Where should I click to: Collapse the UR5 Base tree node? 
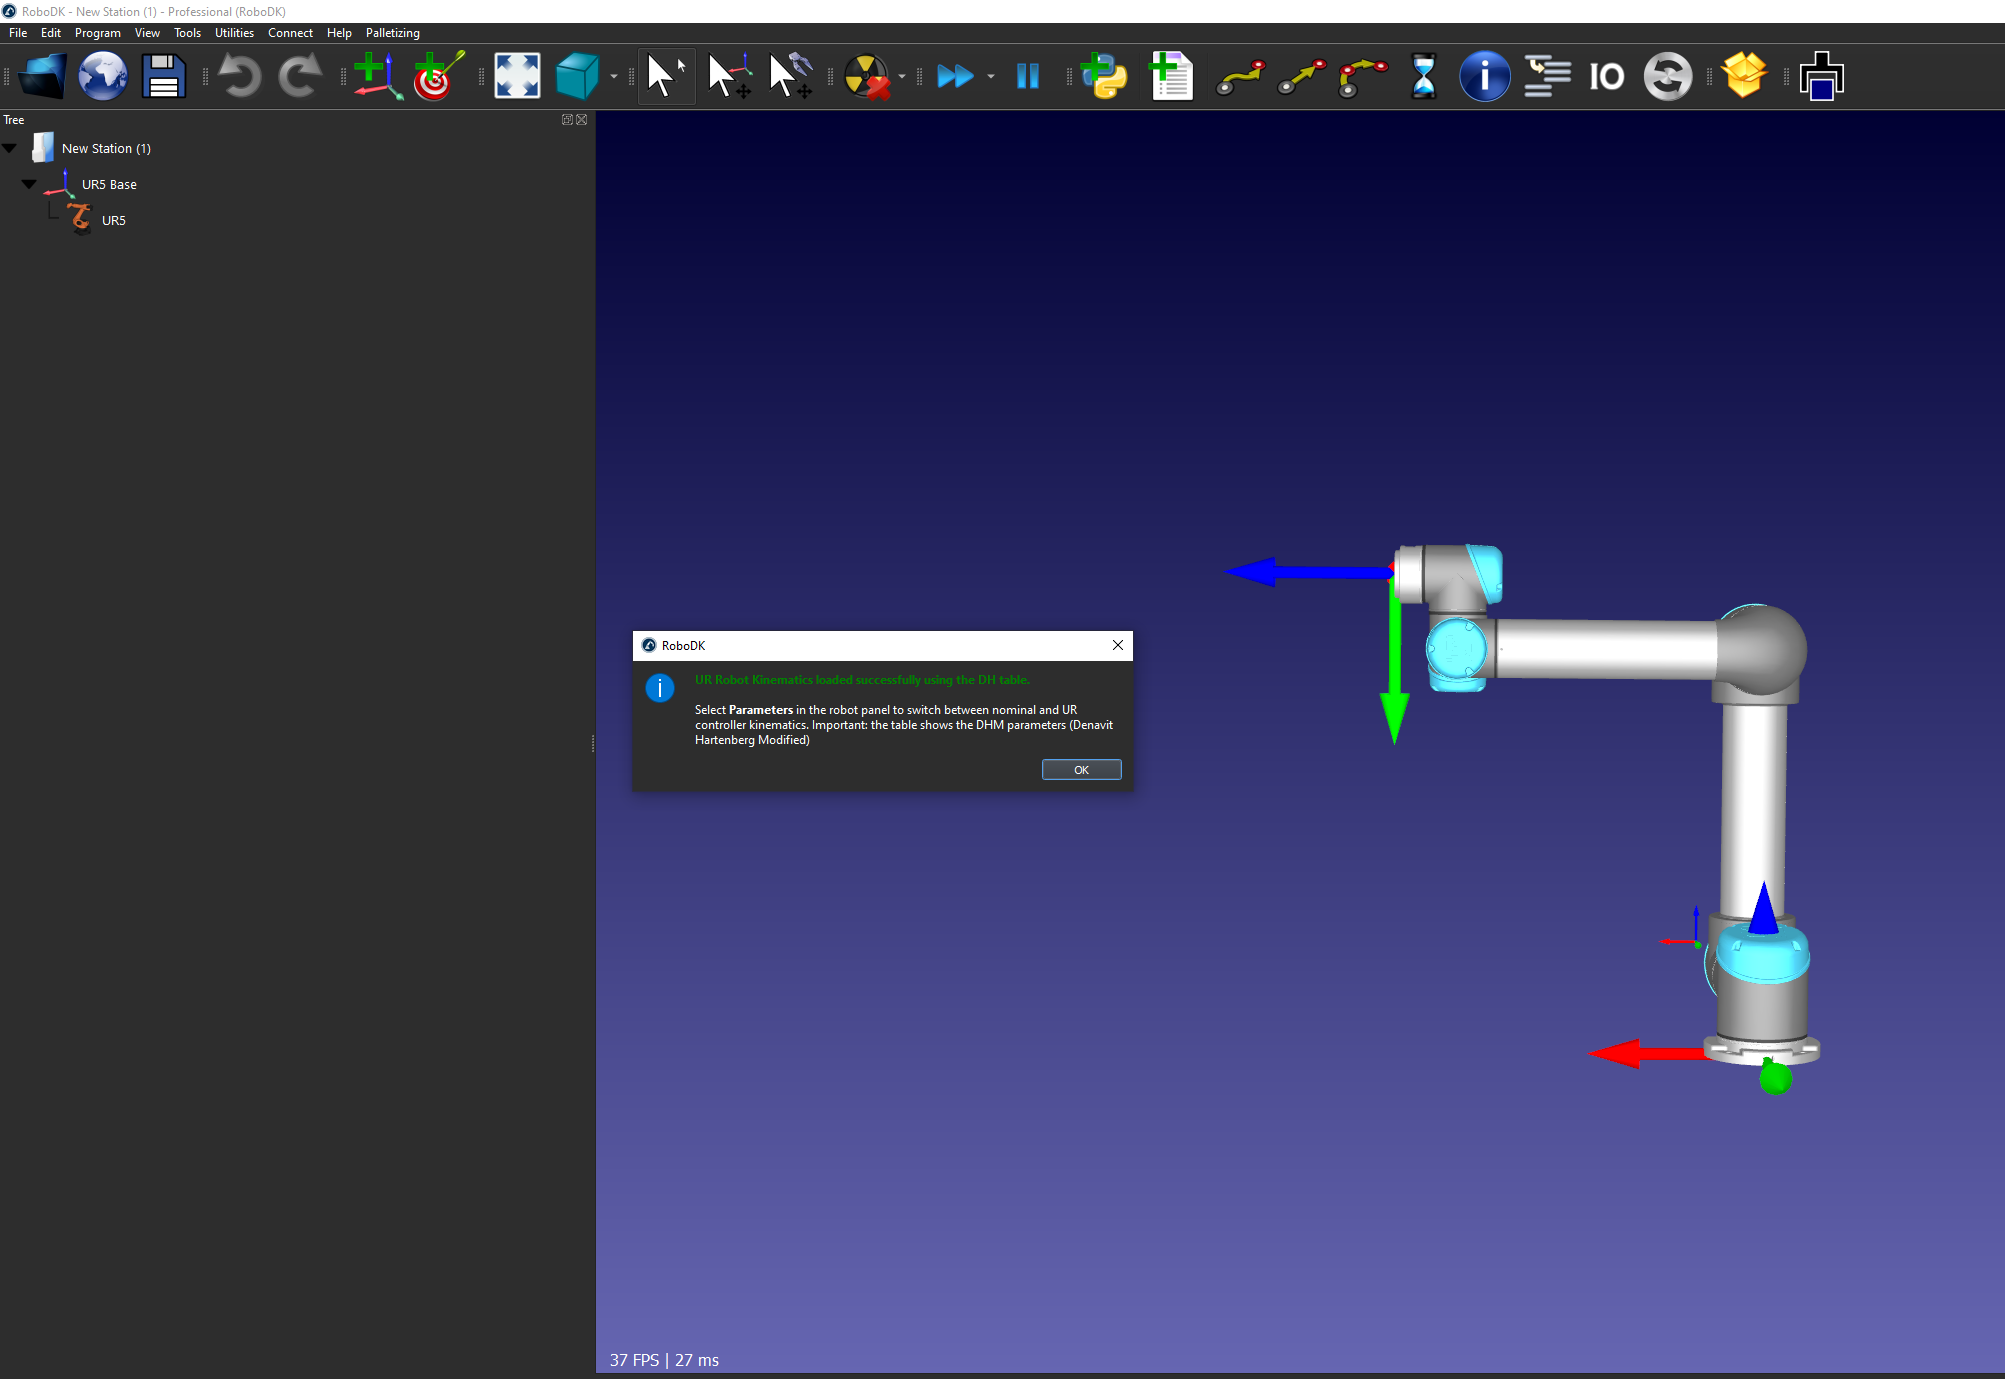(x=29, y=184)
